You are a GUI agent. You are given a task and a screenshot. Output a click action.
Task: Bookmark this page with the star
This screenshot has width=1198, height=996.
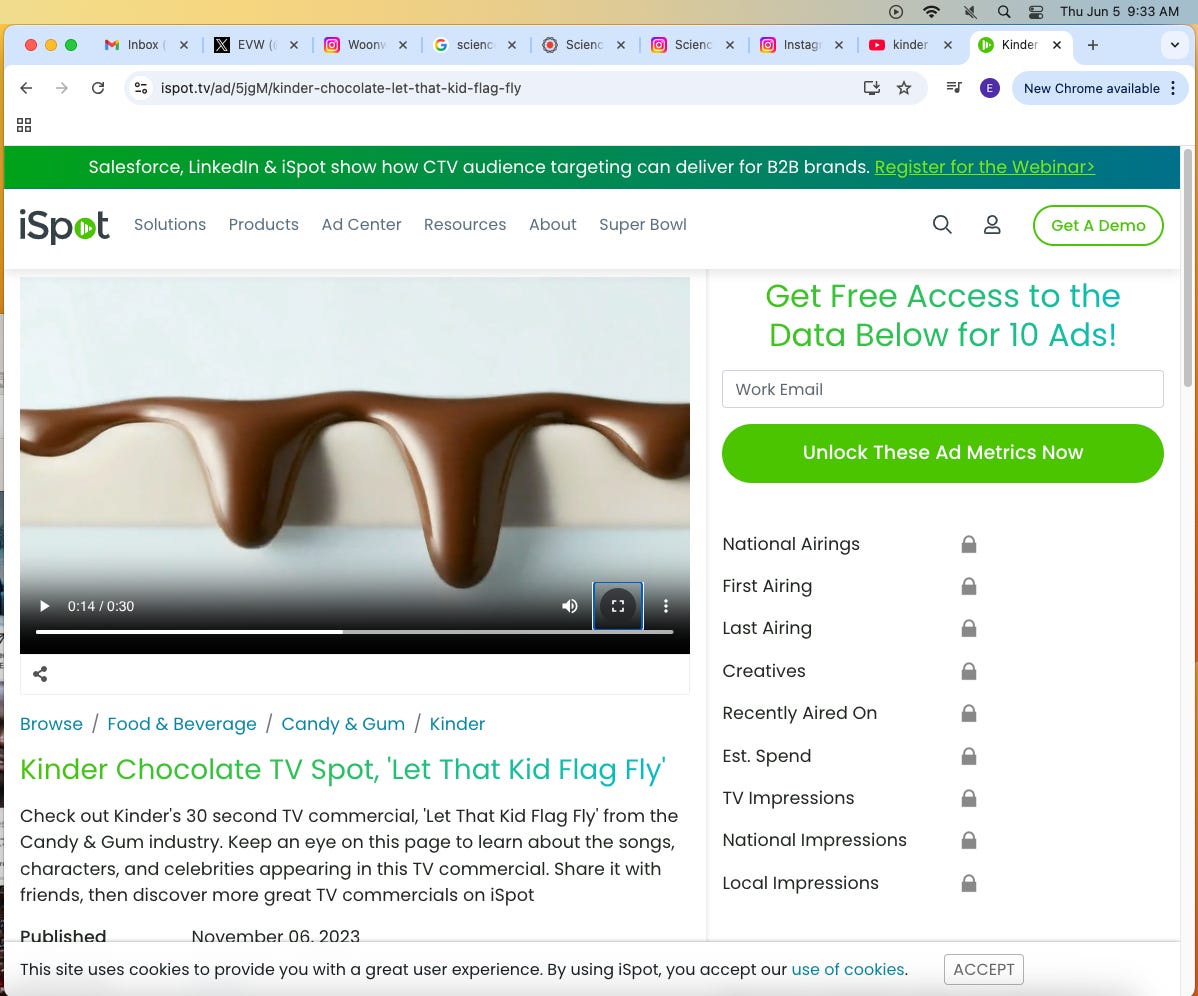pyautogui.click(x=904, y=88)
